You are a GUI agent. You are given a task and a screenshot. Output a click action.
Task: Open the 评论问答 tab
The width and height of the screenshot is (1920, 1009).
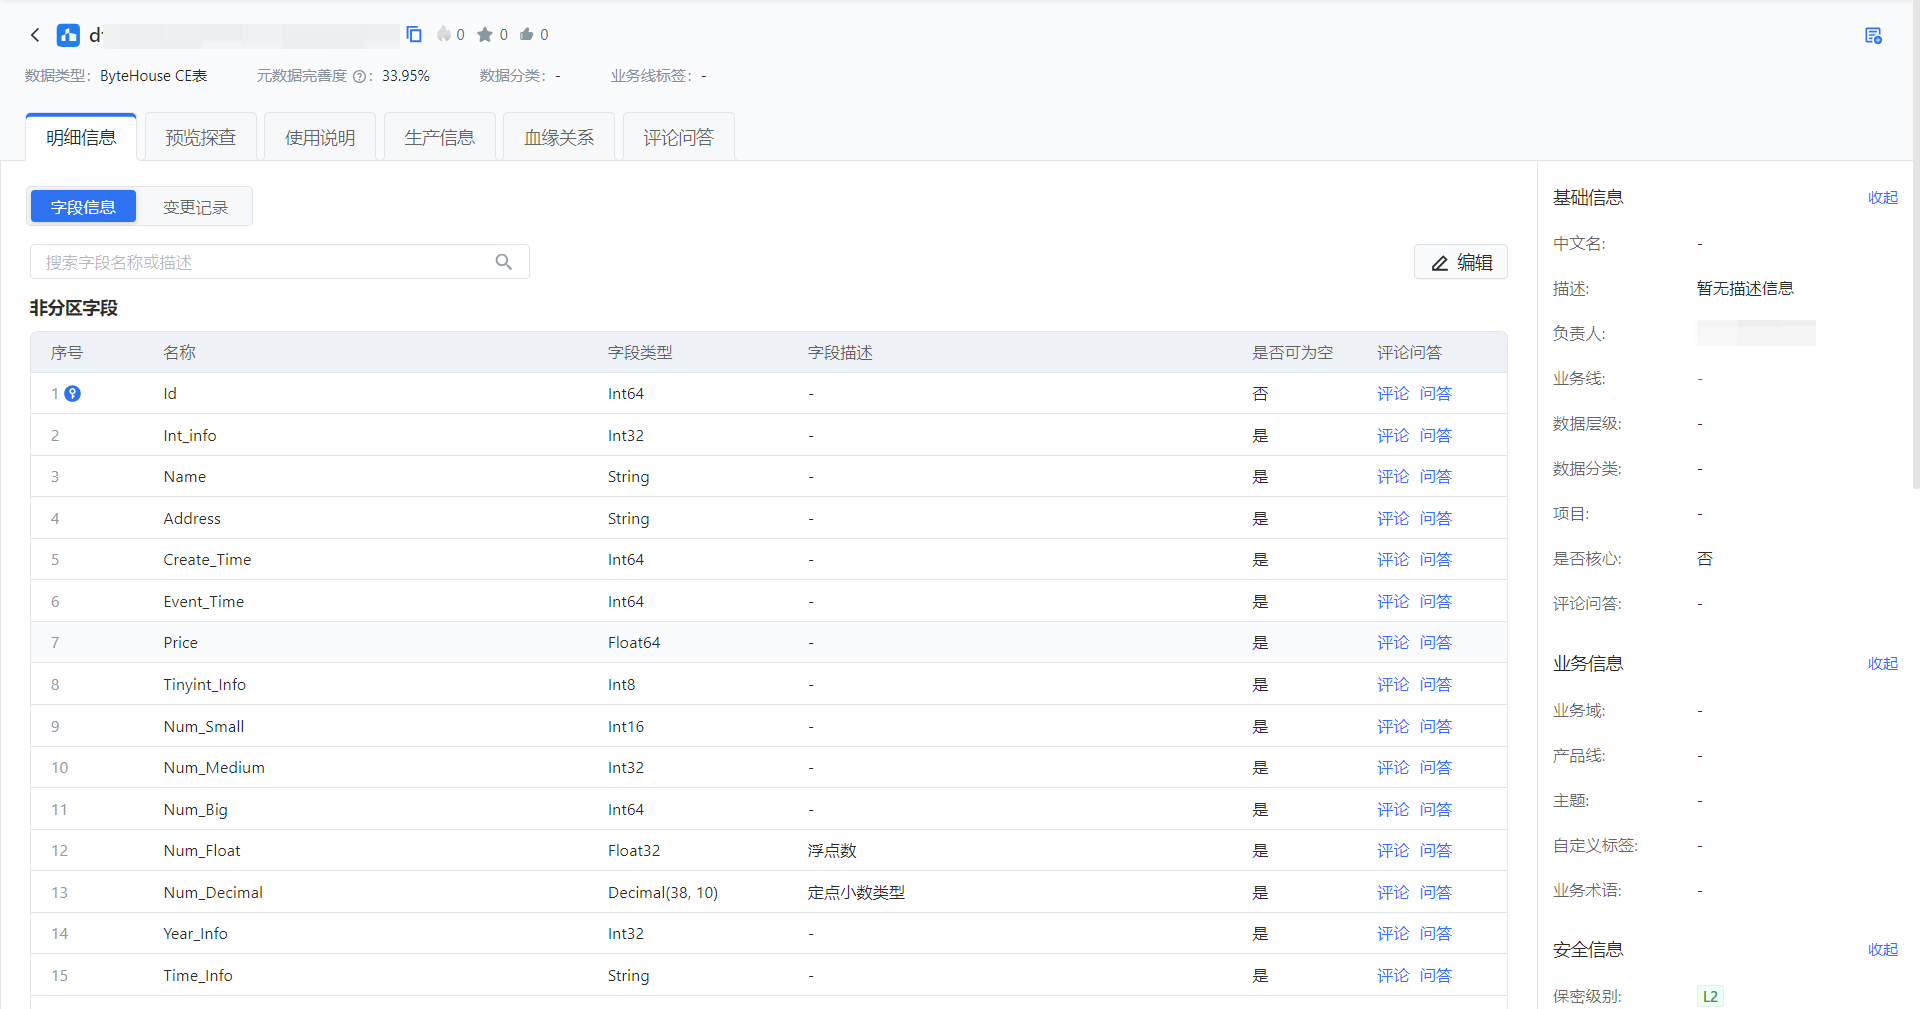679,137
